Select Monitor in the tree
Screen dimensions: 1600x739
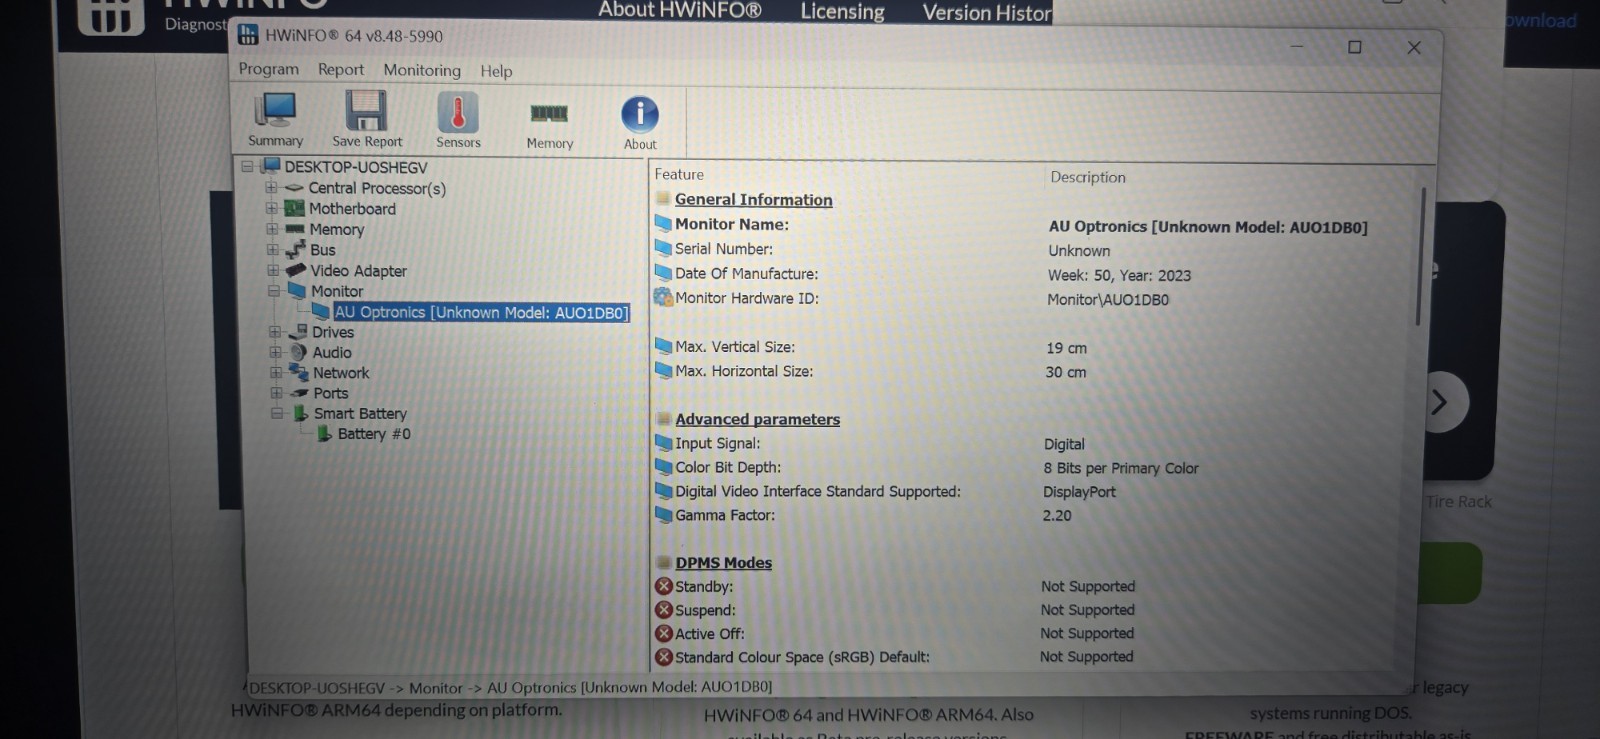point(337,291)
